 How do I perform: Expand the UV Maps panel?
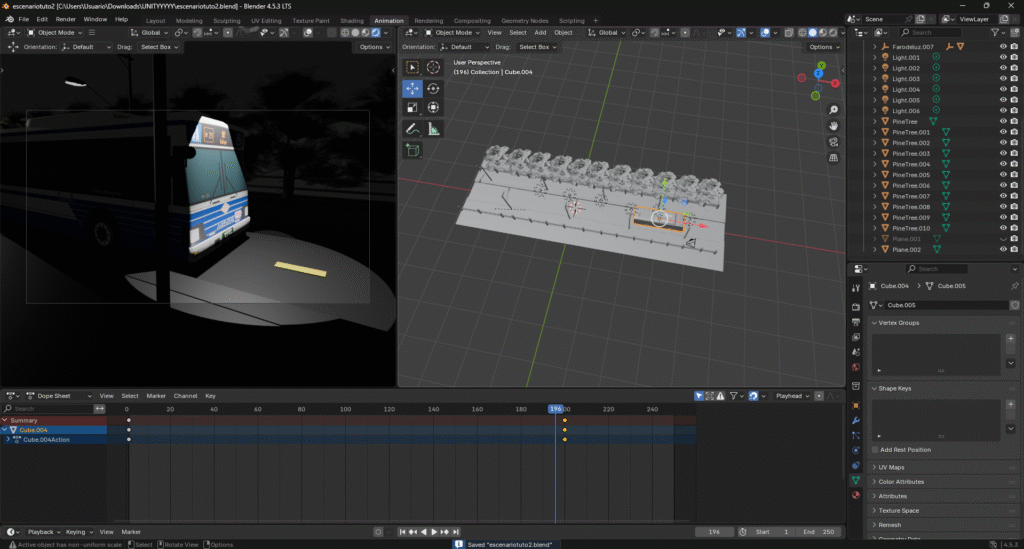tap(891, 467)
